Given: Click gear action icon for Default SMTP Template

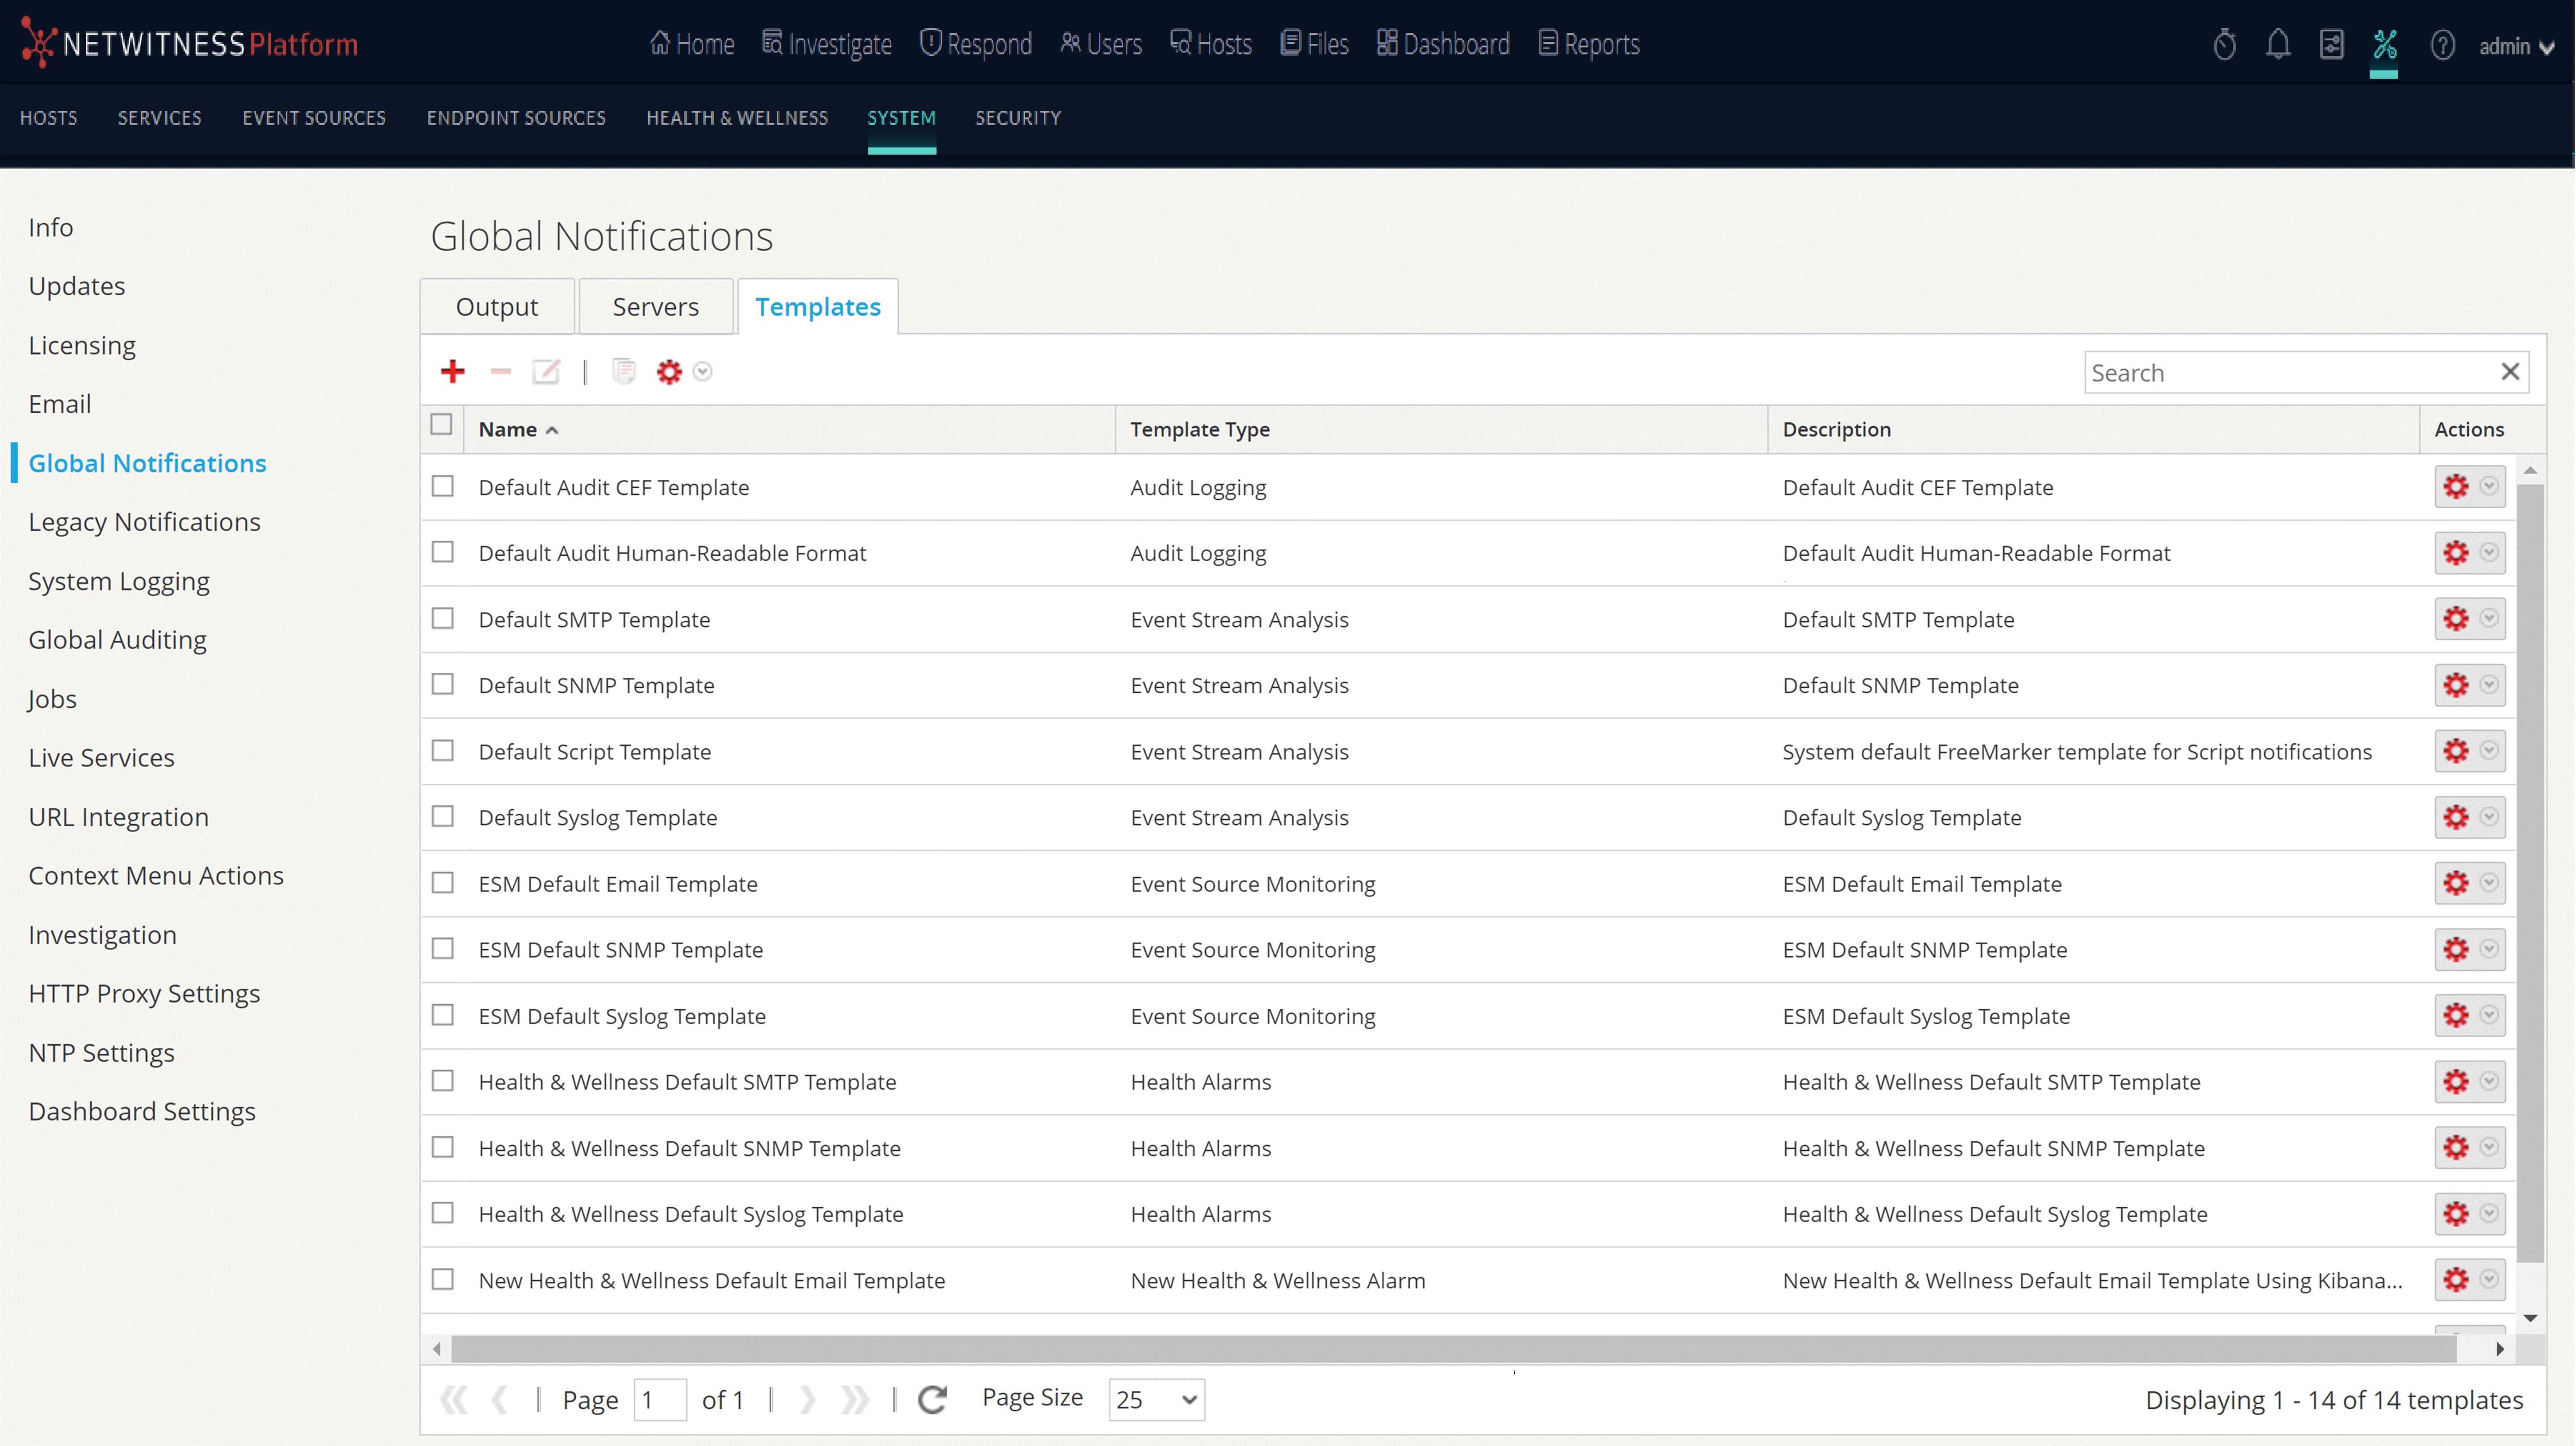Looking at the screenshot, I should pos(2456,619).
